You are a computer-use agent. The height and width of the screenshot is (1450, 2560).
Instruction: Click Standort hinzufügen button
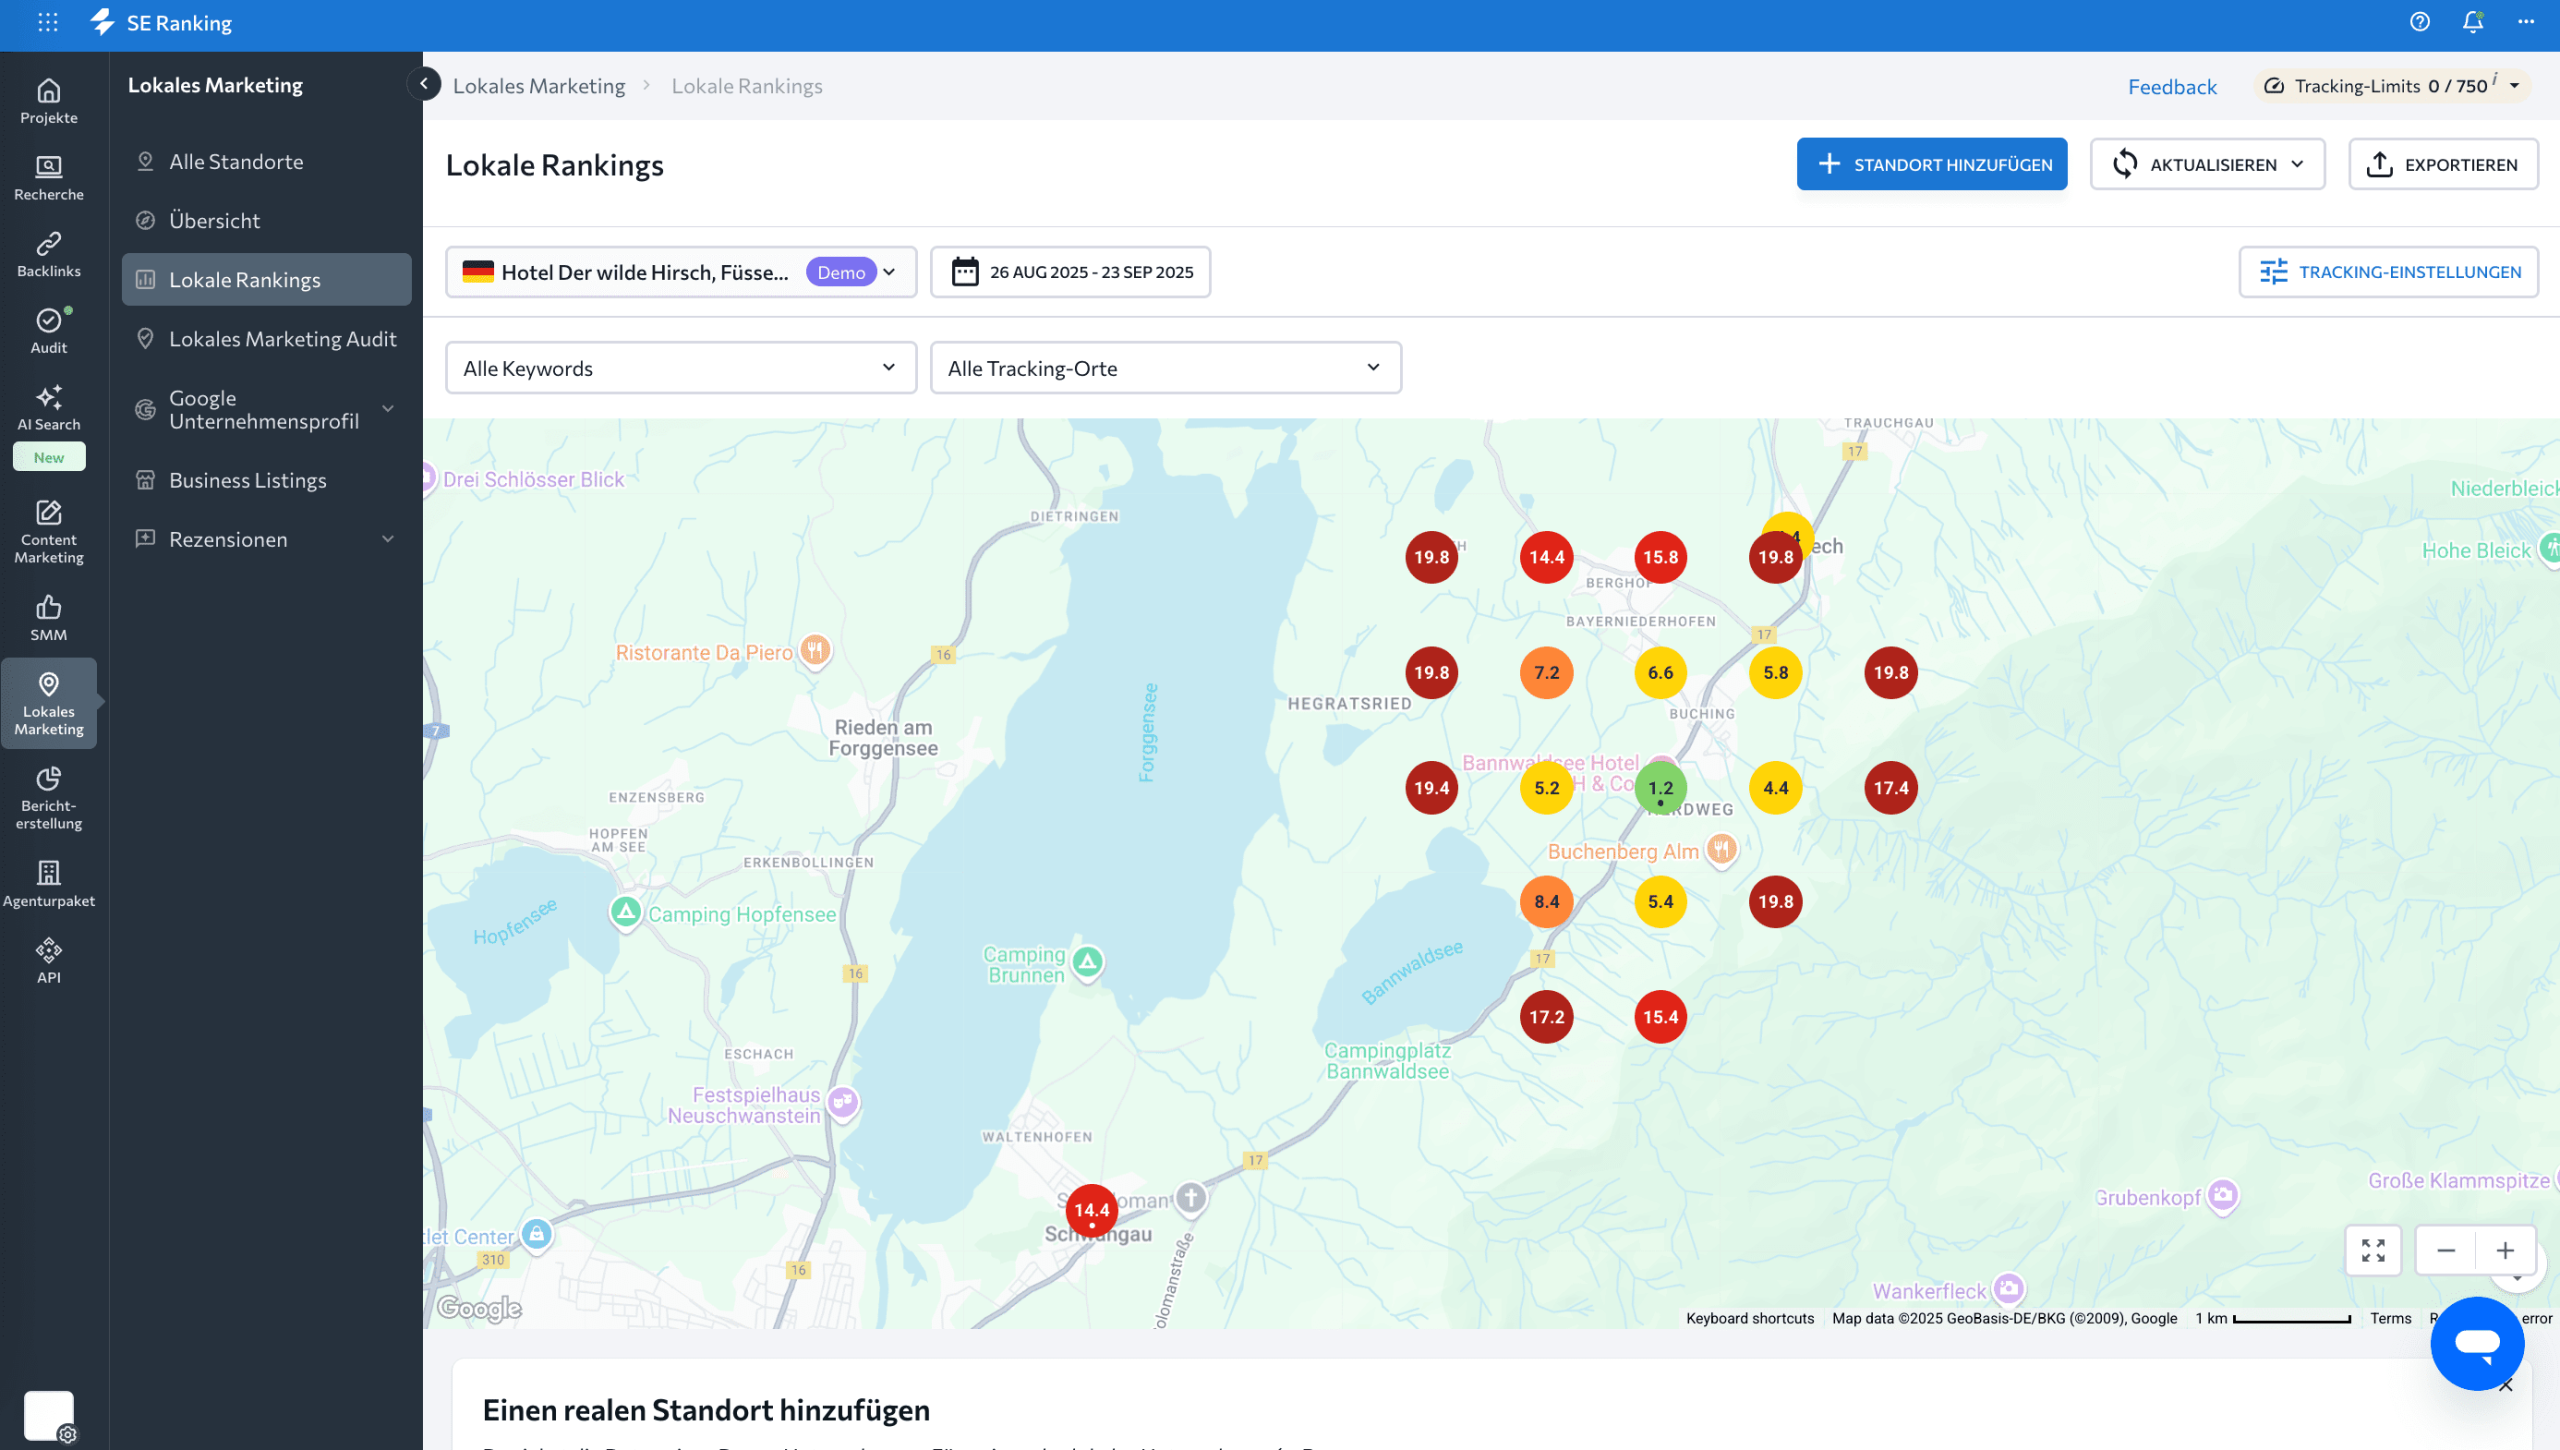click(x=1931, y=164)
